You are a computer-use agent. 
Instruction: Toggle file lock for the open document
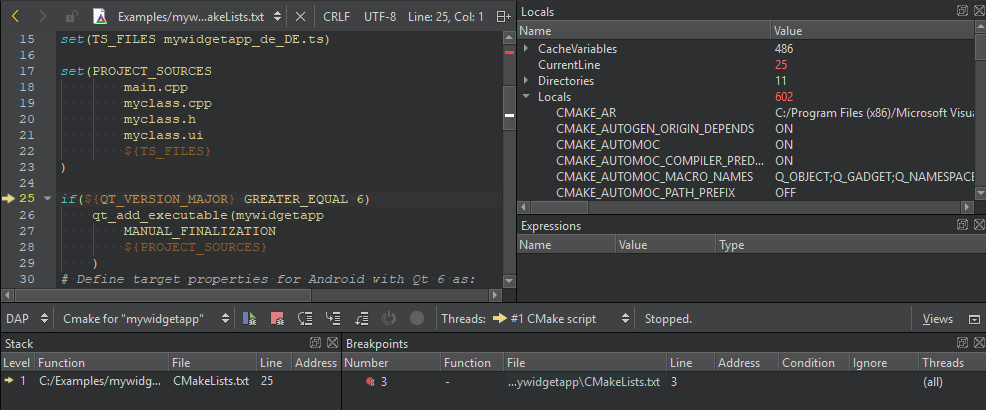(x=71, y=17)
